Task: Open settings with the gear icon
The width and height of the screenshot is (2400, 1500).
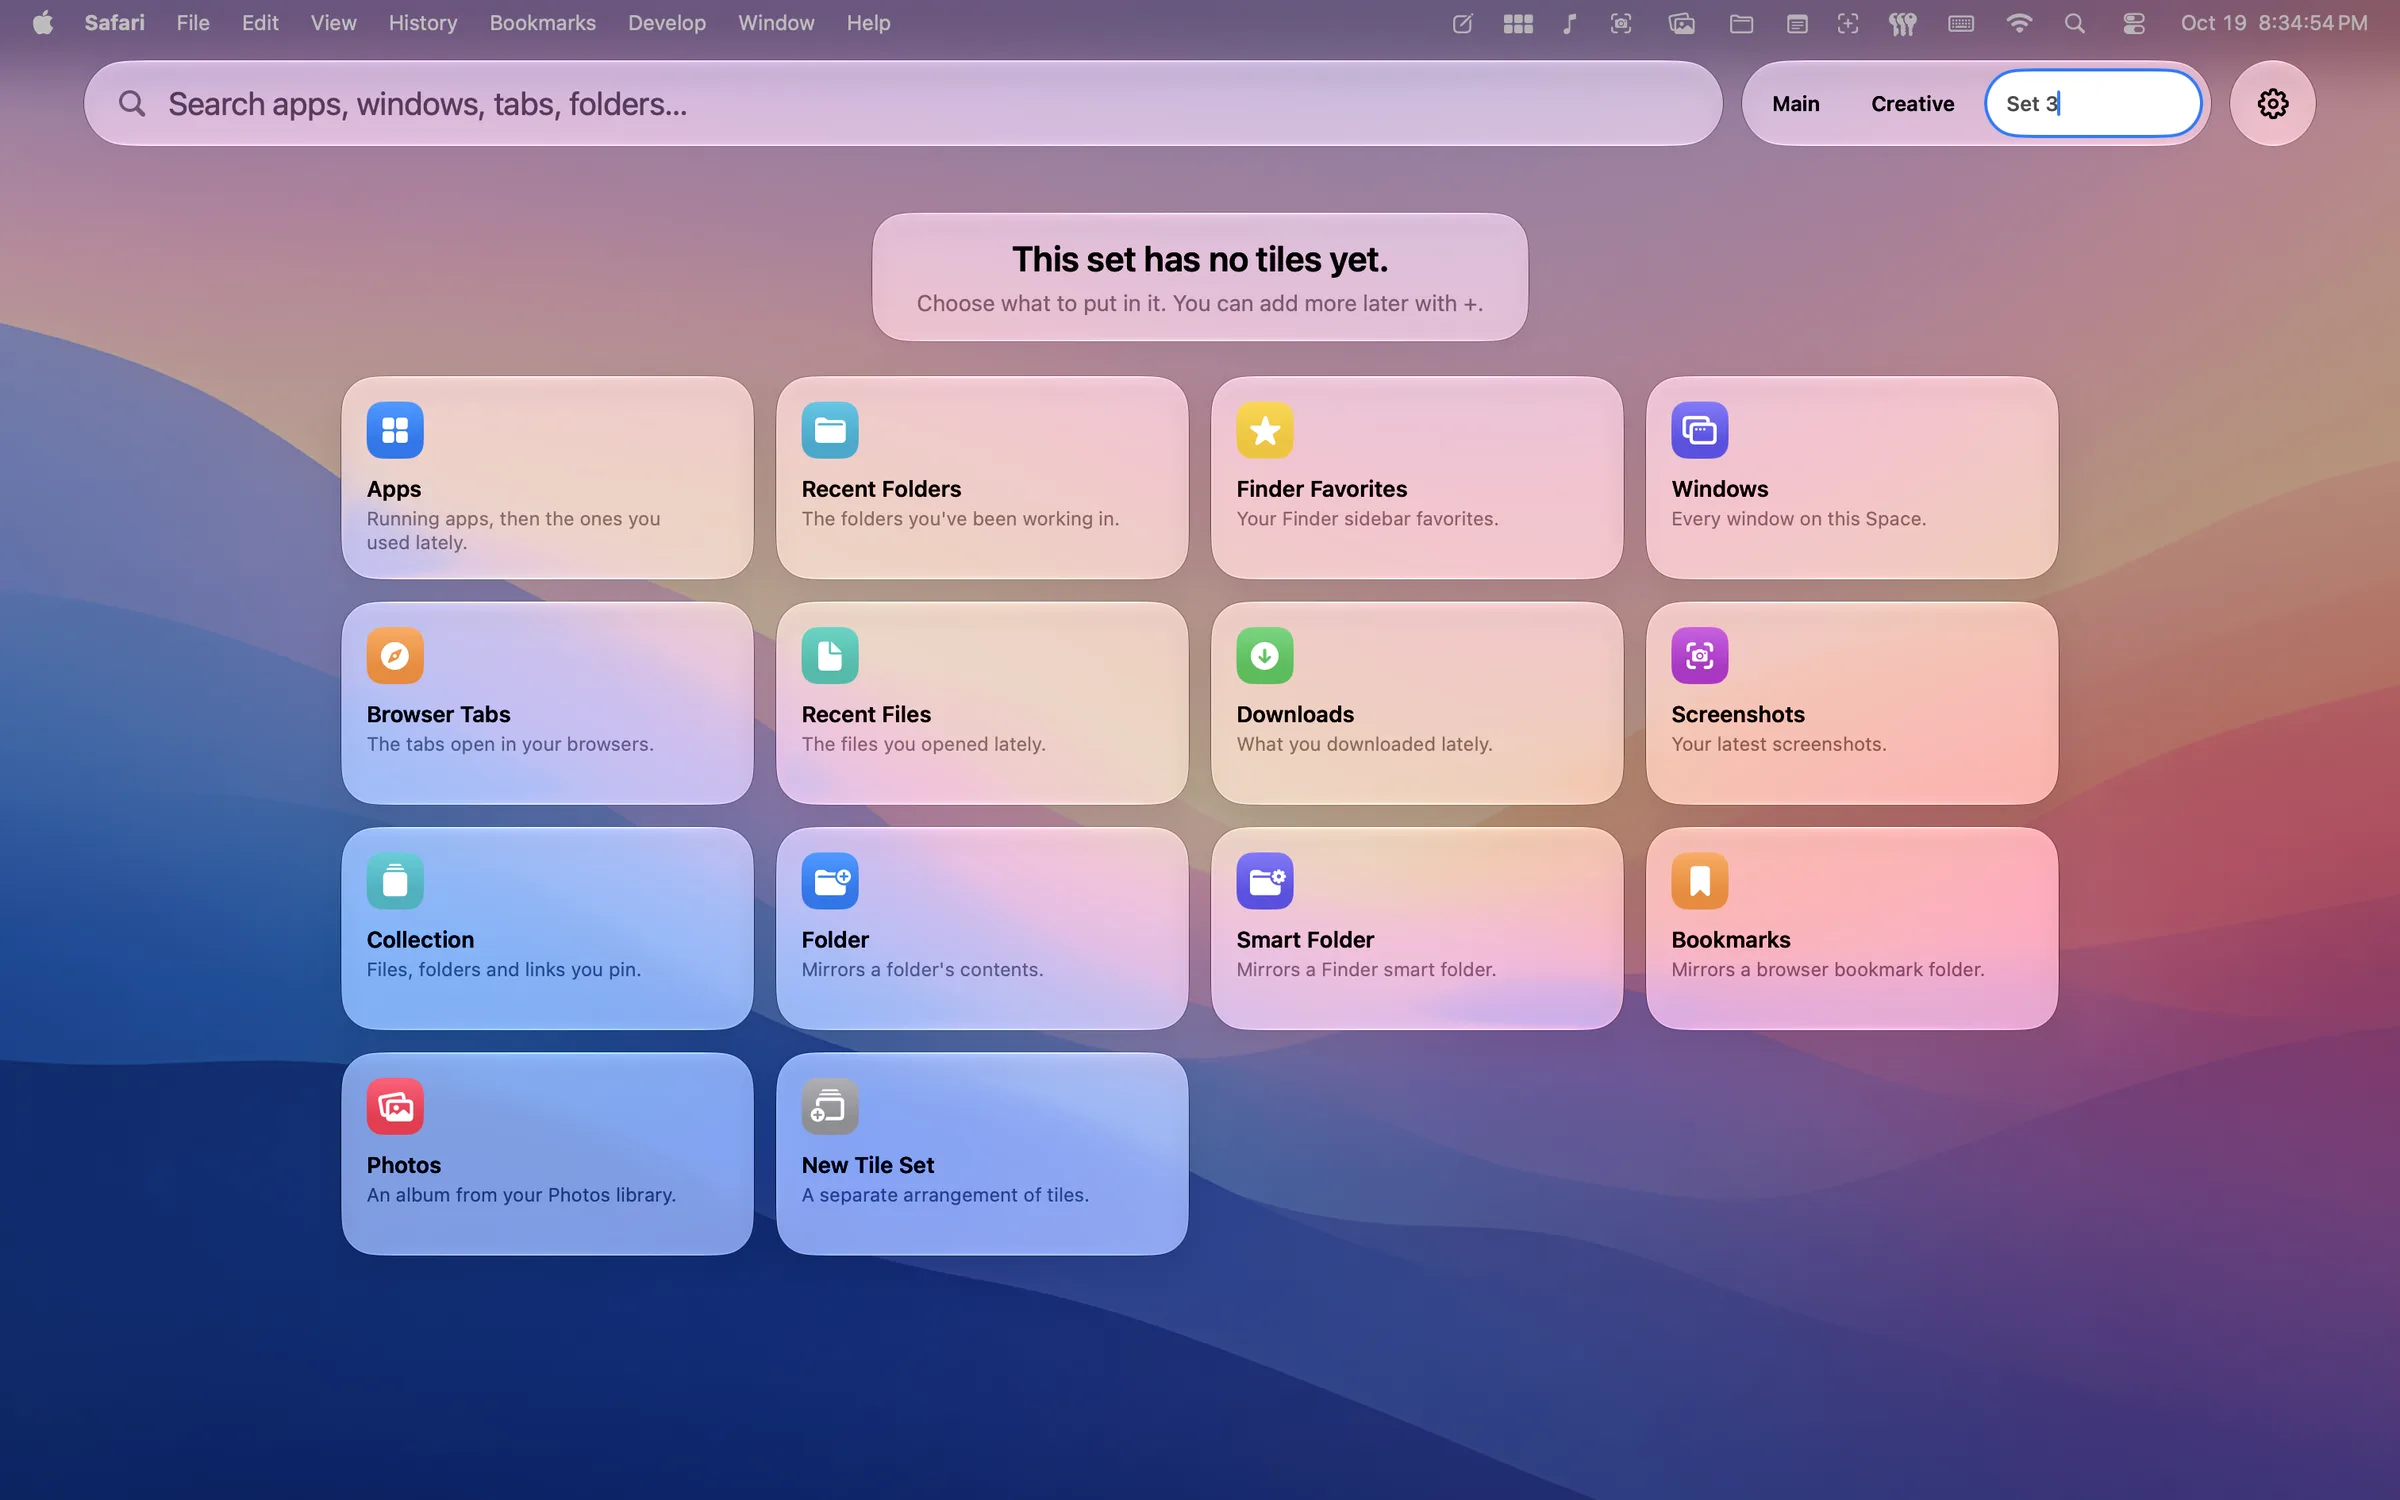Action: 2273,103
